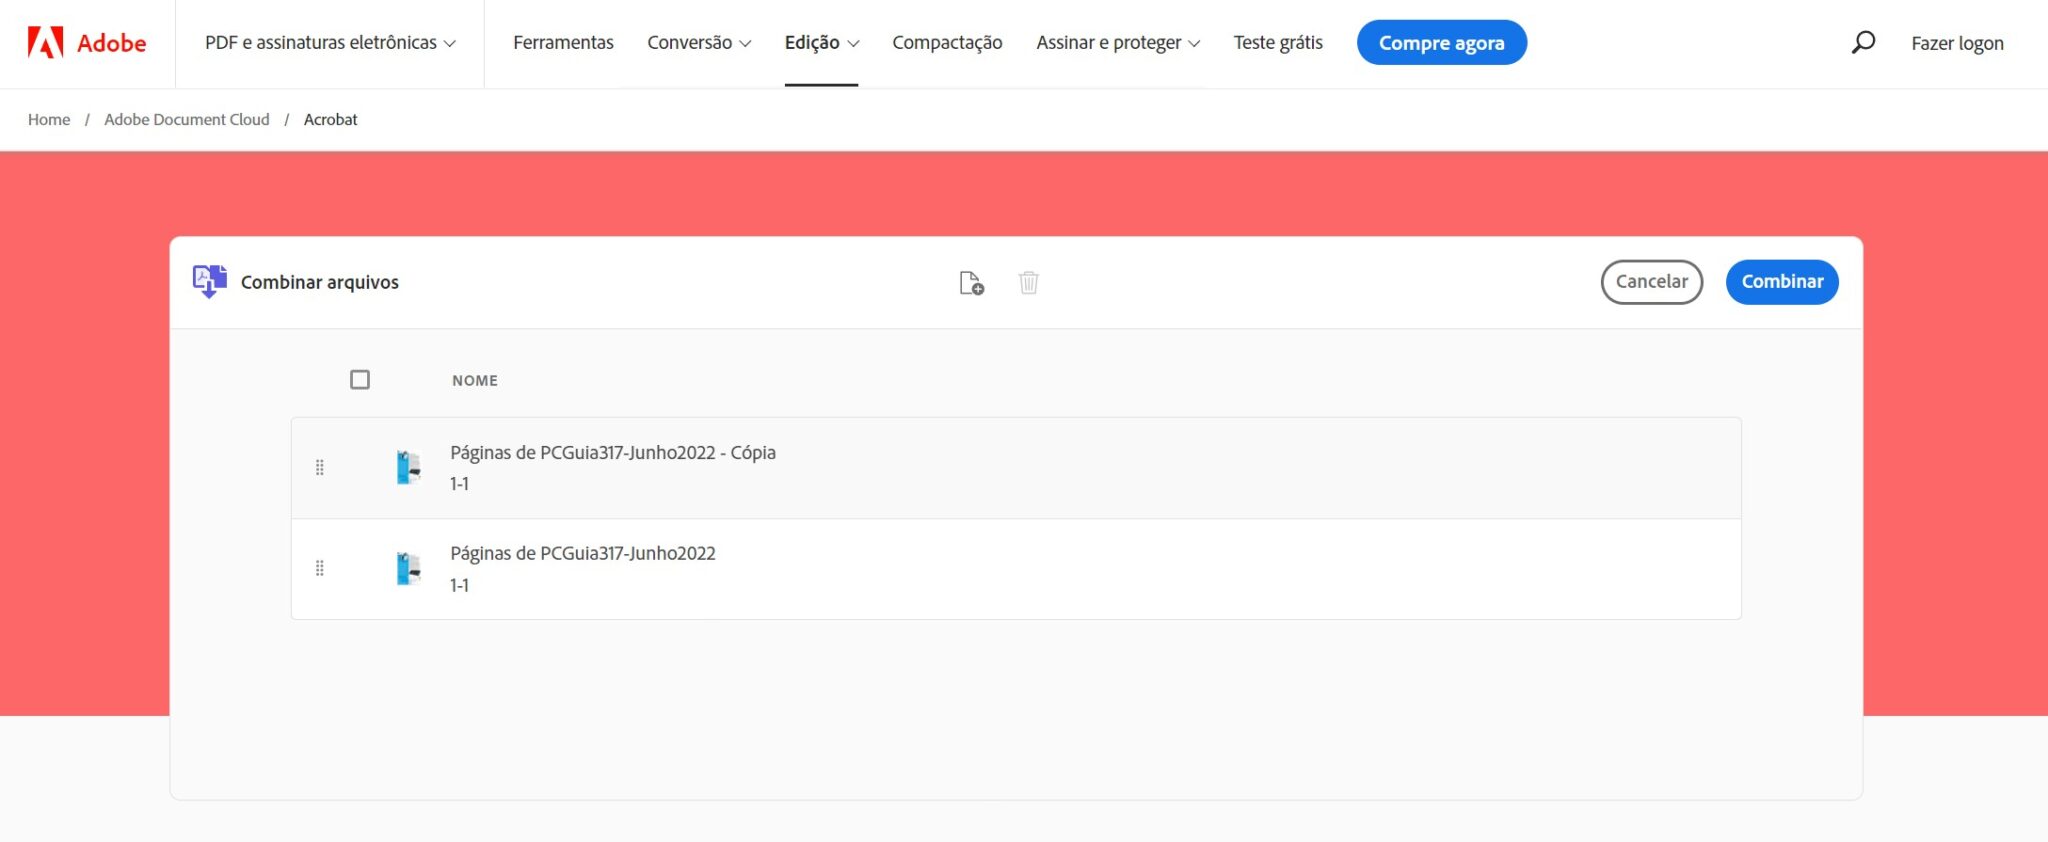Open Adobe Document Cloud breadcrumb link
The image size is (2048, 842).
tap(187, 120)
